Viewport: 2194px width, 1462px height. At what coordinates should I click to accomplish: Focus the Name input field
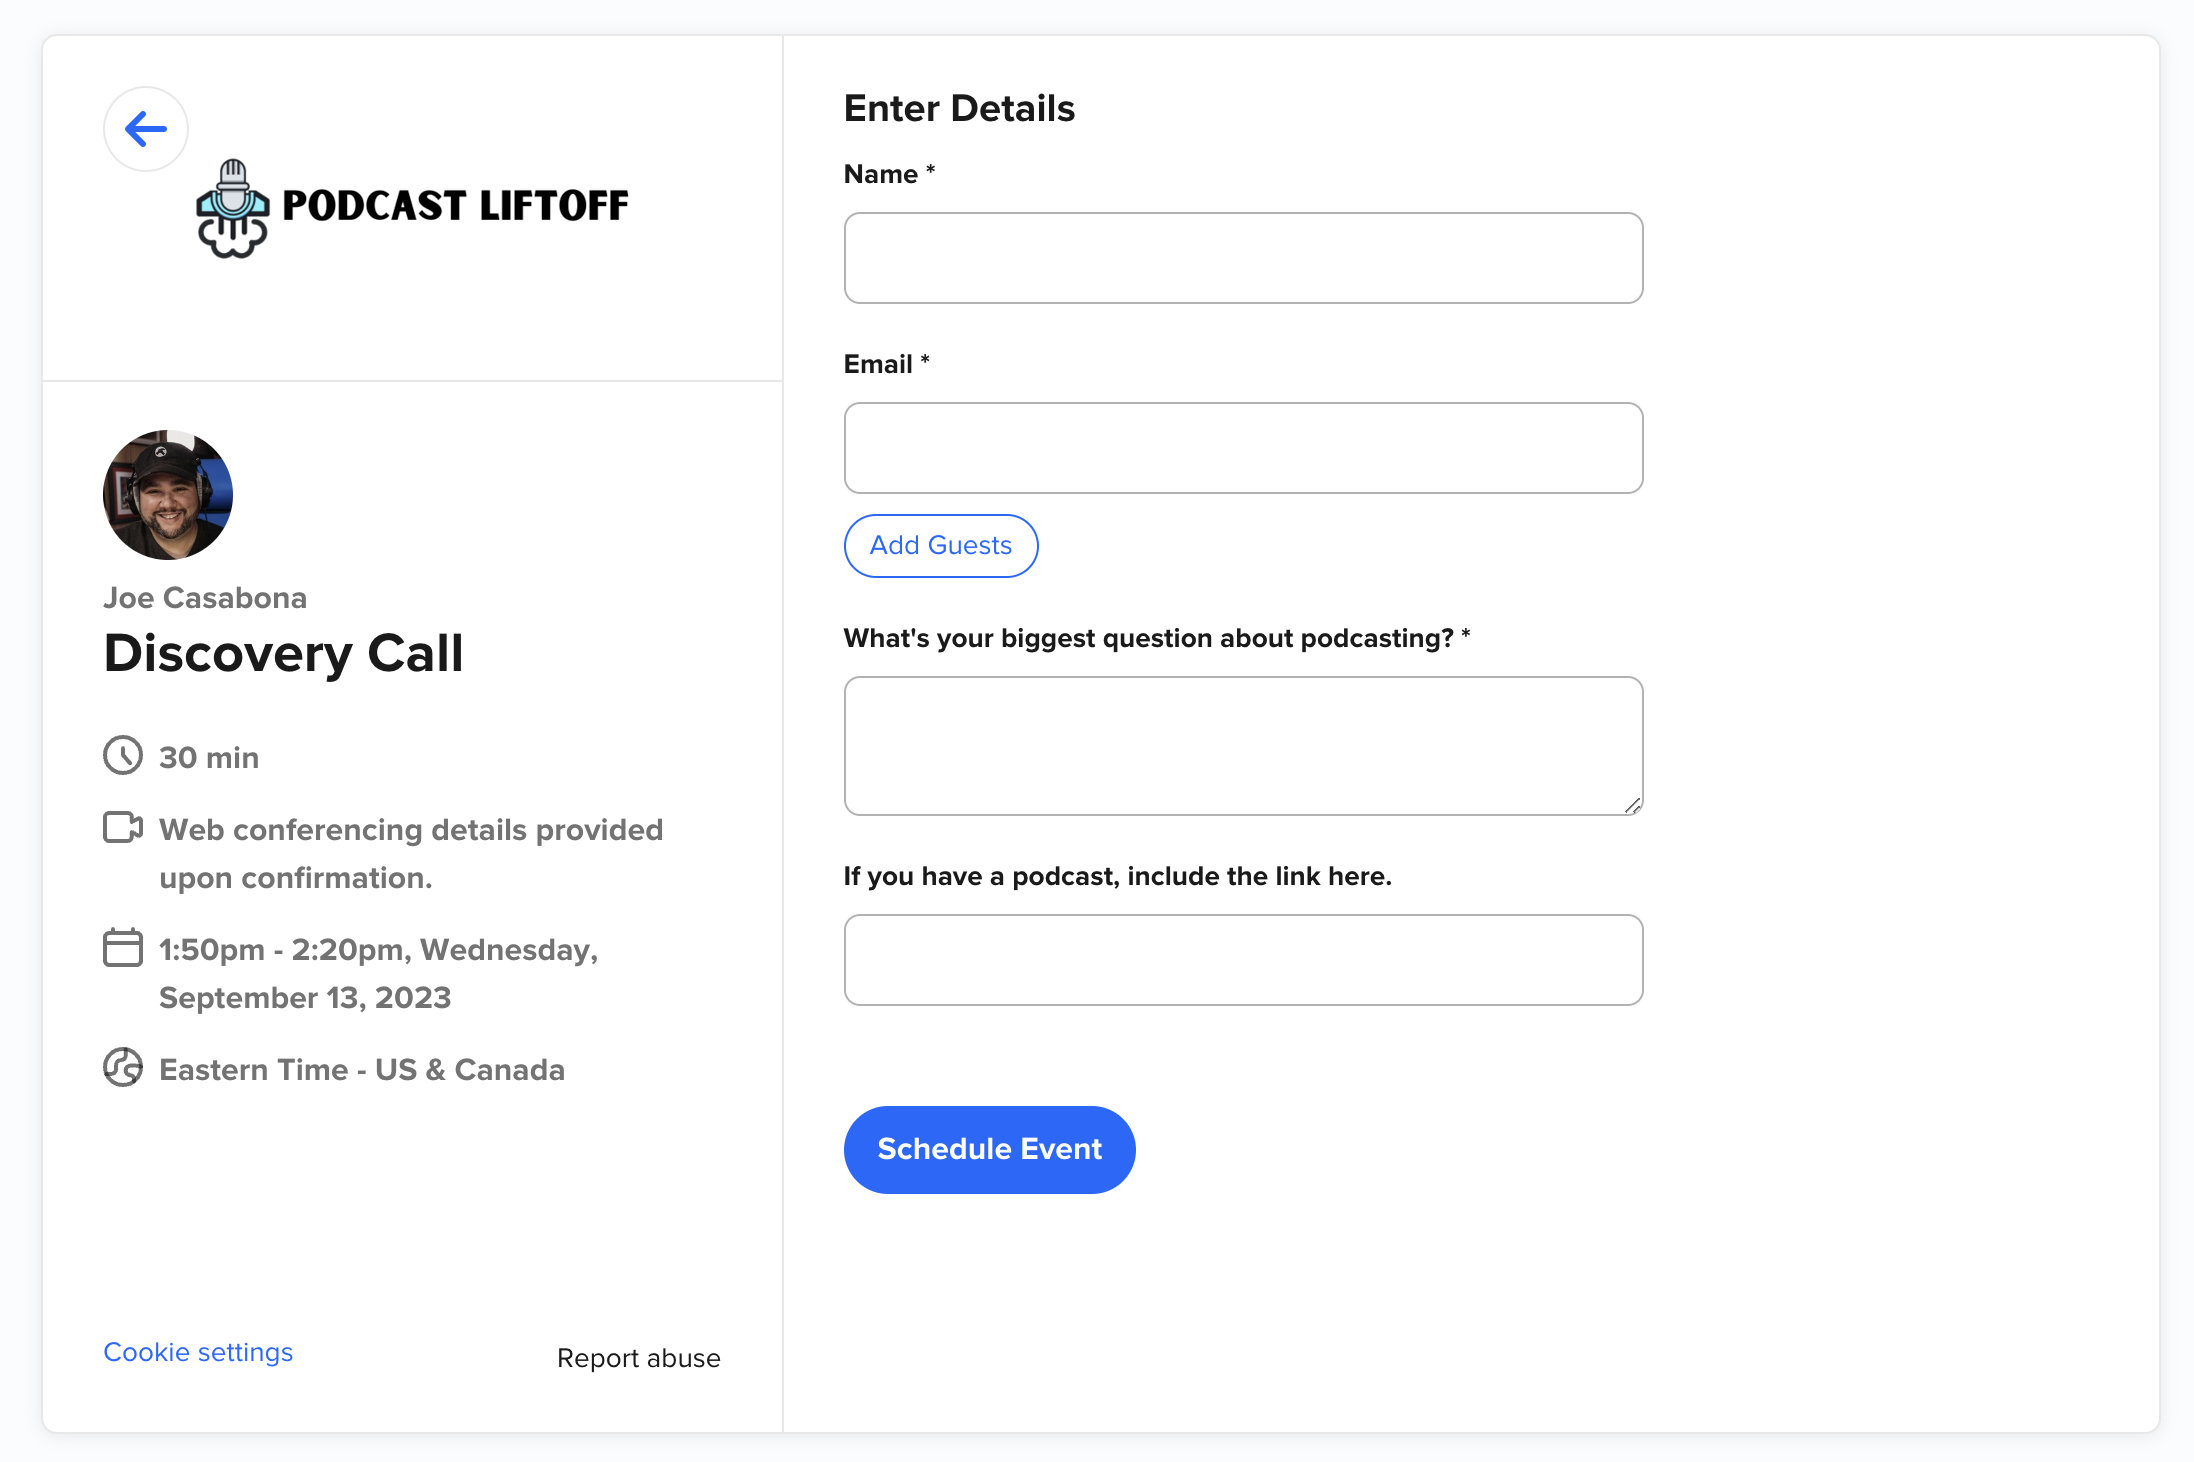pyautogui.click(x=1243, y=258)
